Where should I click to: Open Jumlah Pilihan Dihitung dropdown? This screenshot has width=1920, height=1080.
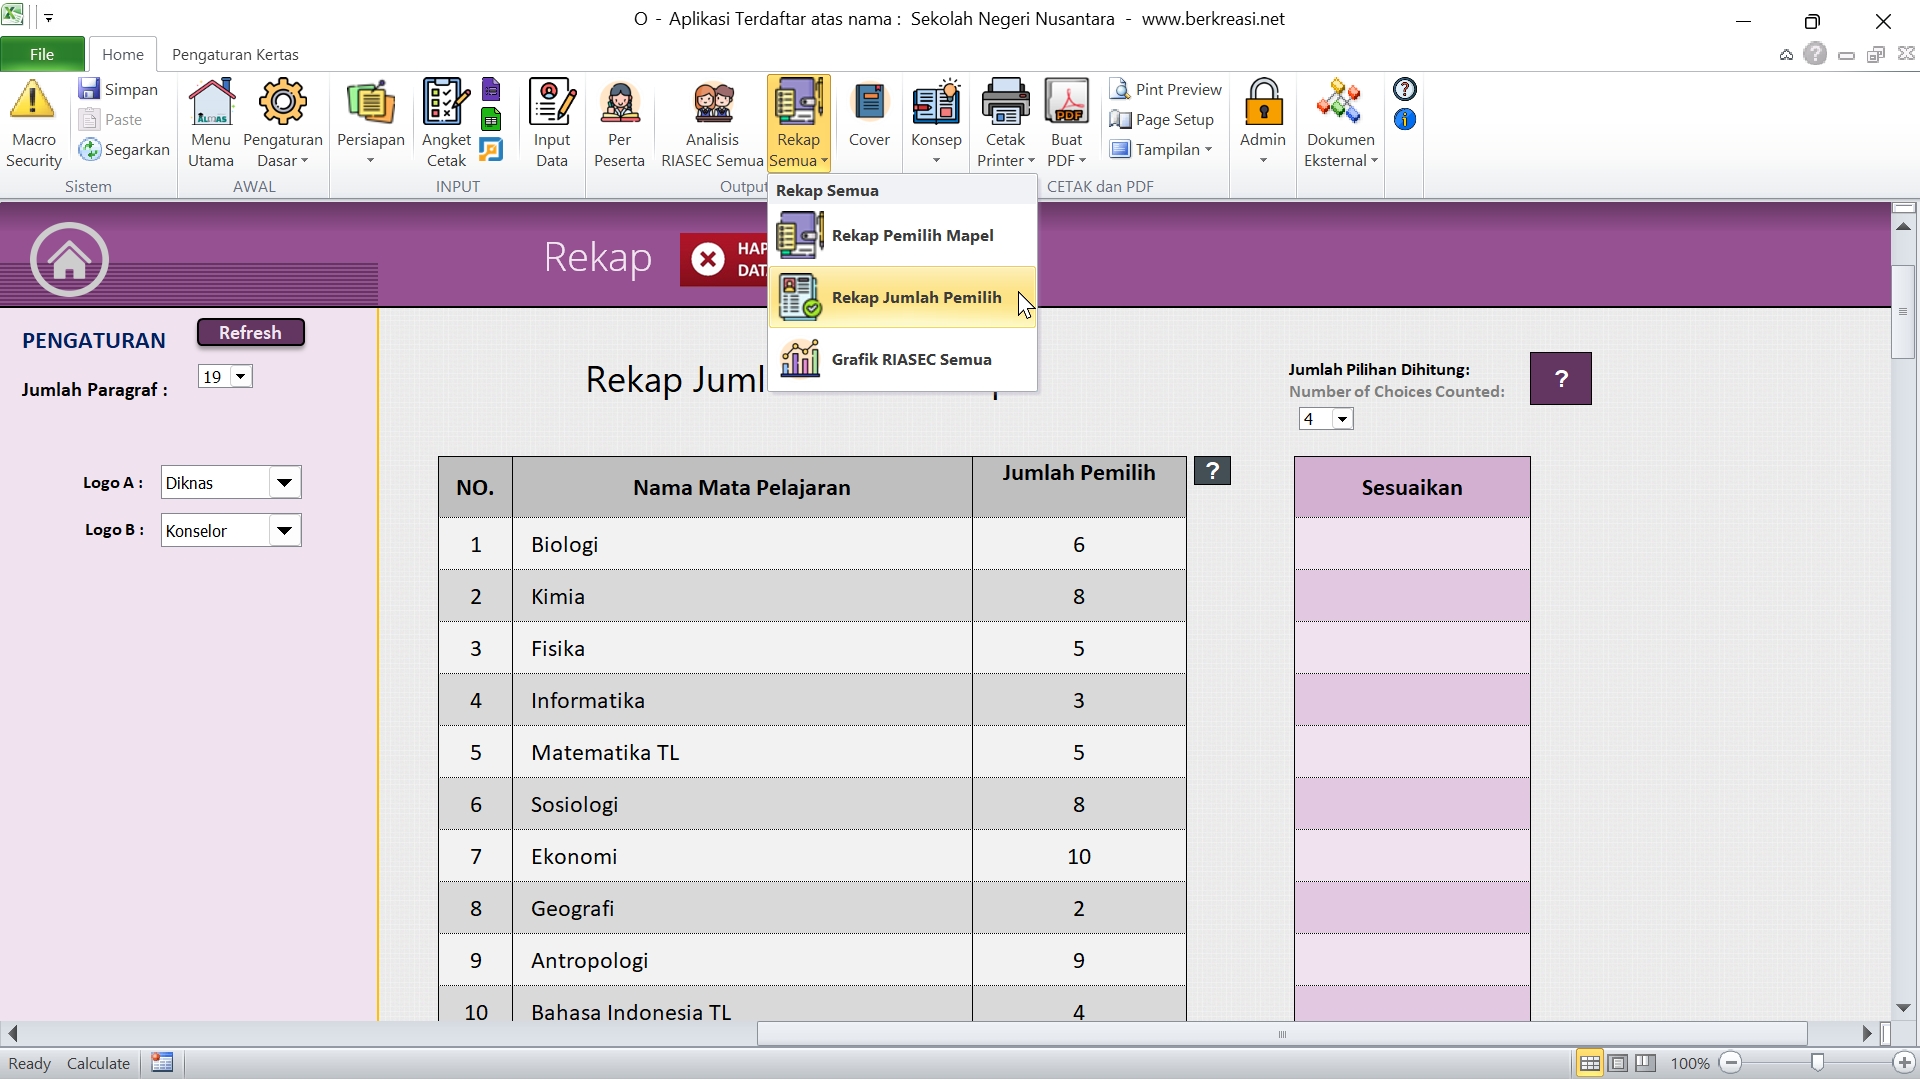(1342, 419)
